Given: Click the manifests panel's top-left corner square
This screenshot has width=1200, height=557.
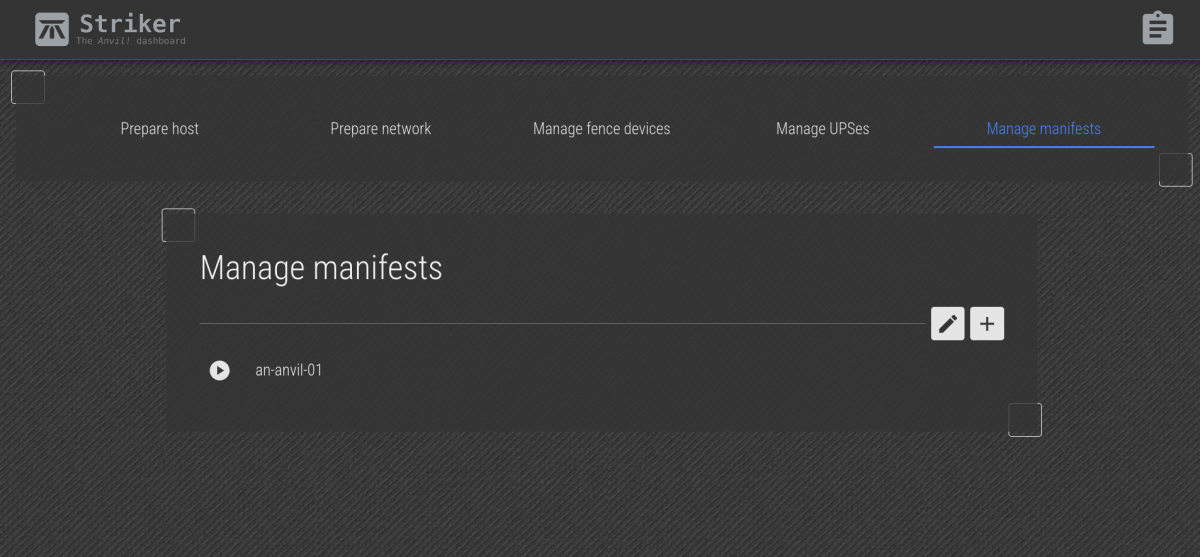Looking at the screenshot, I should (179, 225).
